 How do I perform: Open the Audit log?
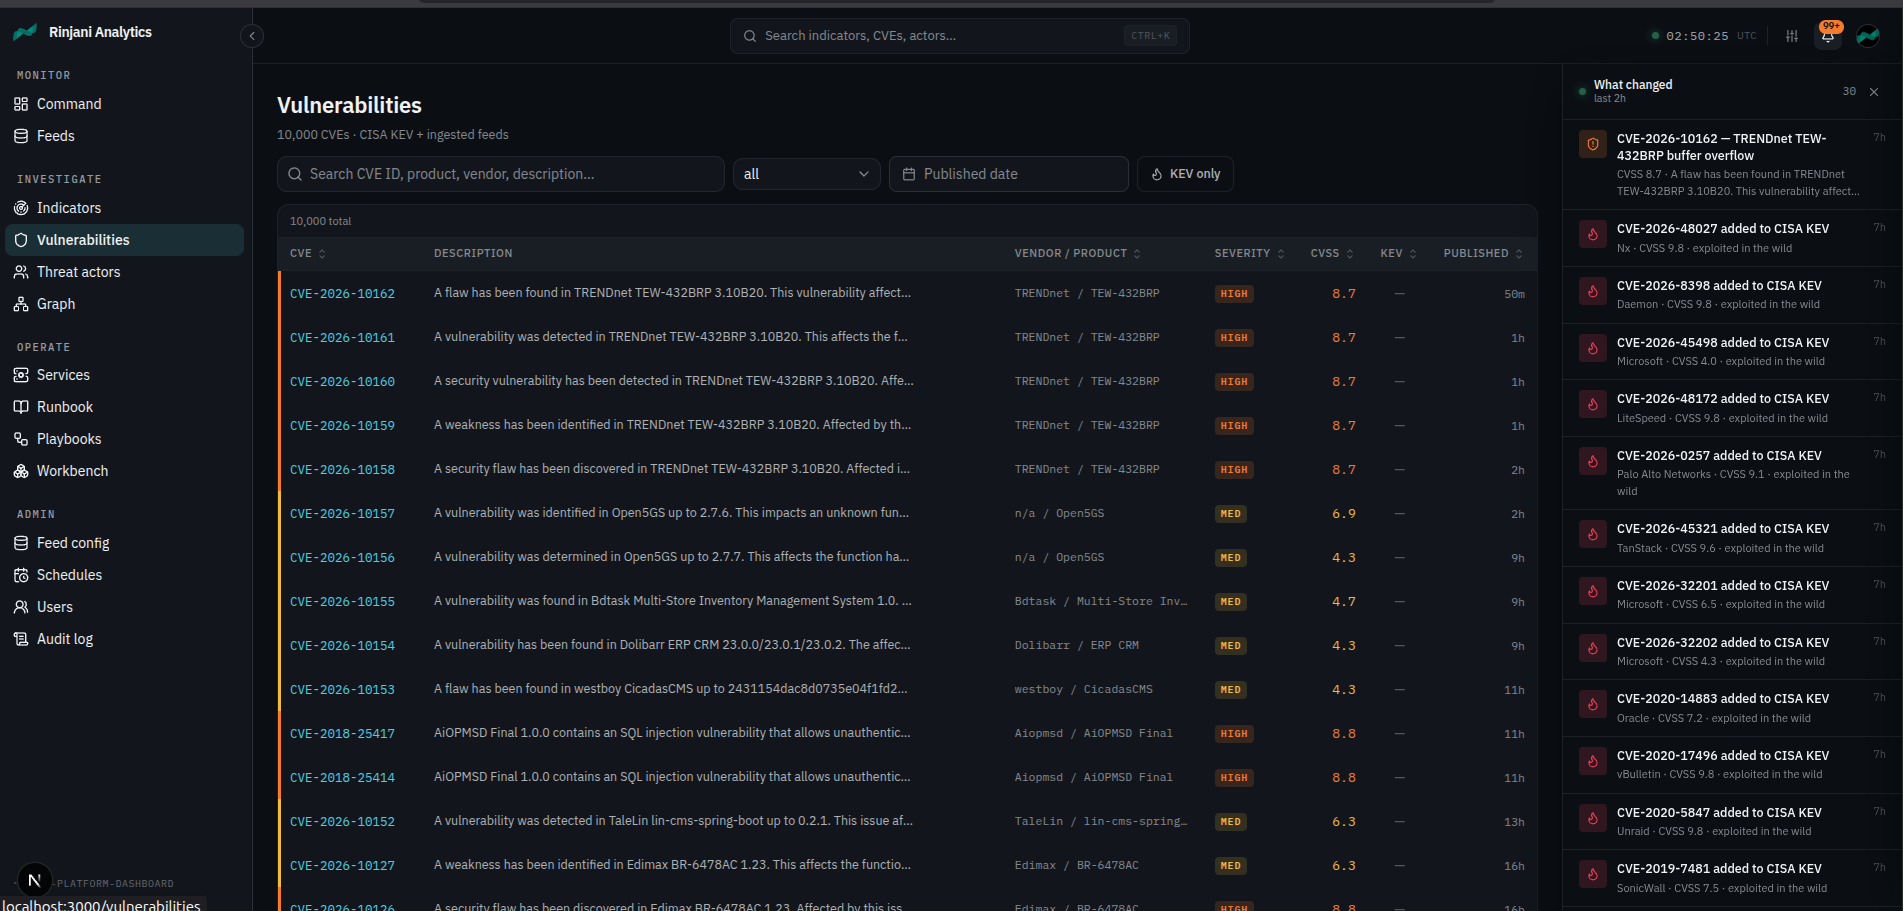point(125,639)
